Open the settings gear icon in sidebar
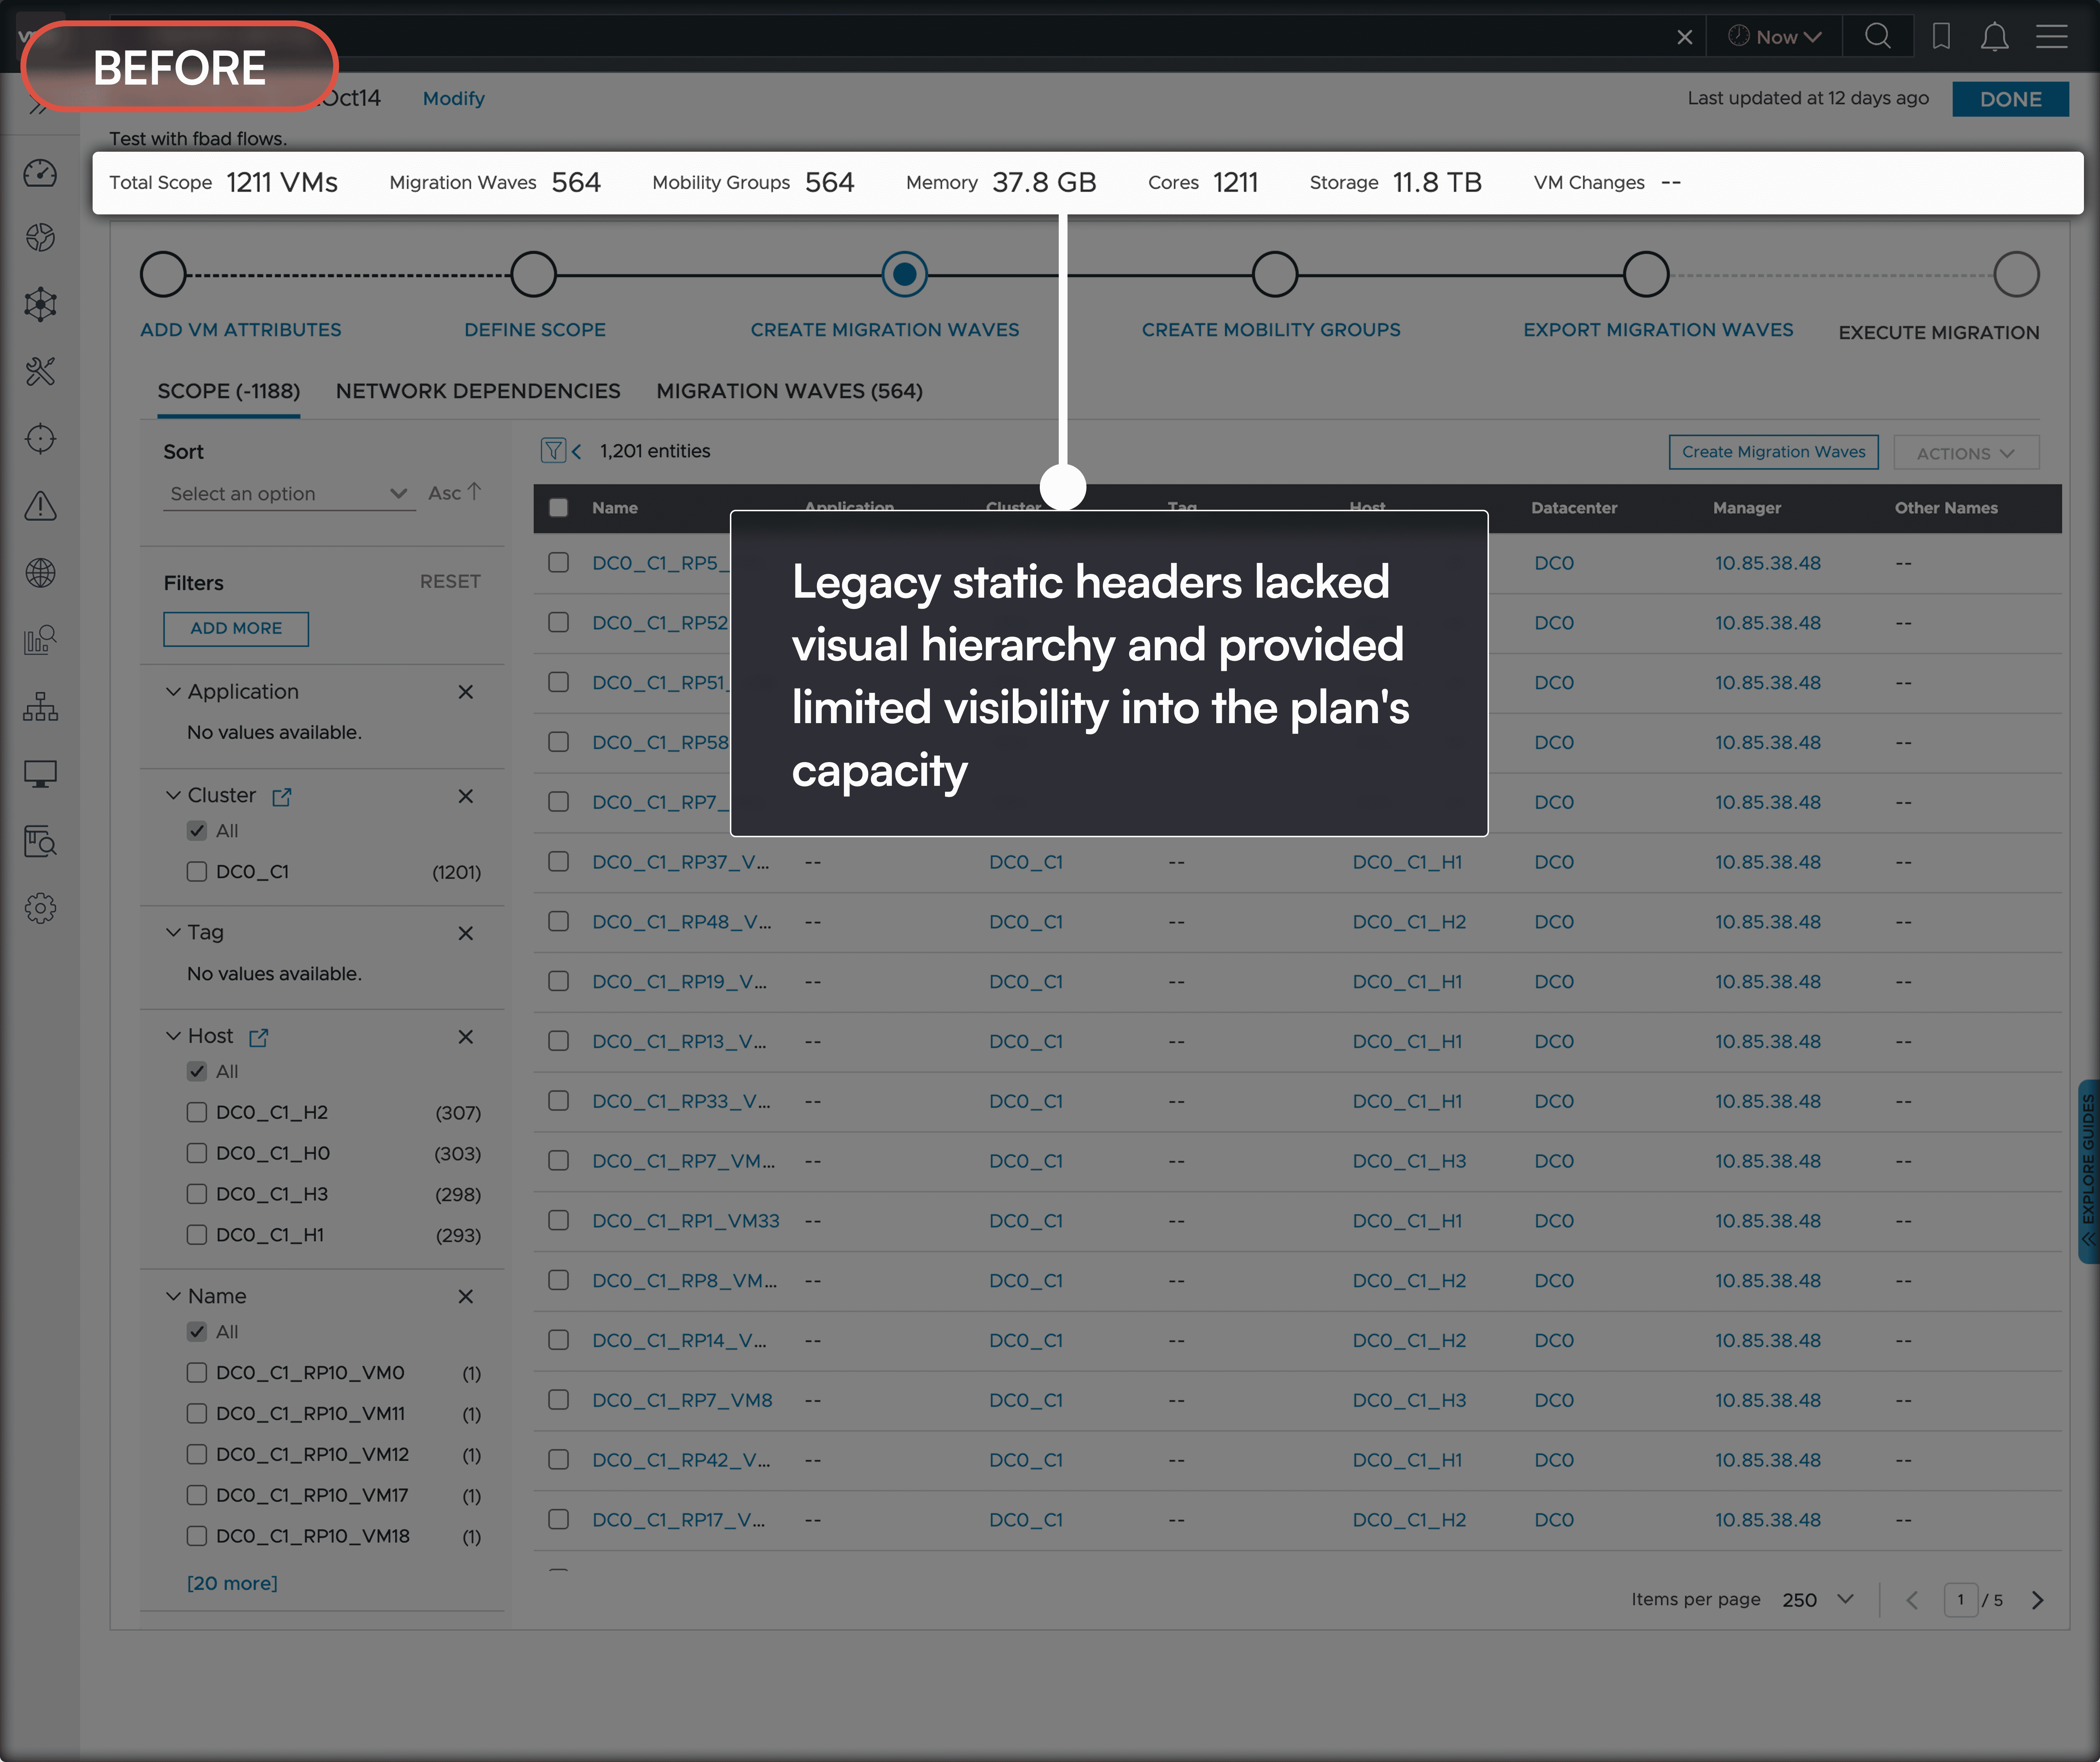Screen dimensions: 2100x1762 [40, 908]
